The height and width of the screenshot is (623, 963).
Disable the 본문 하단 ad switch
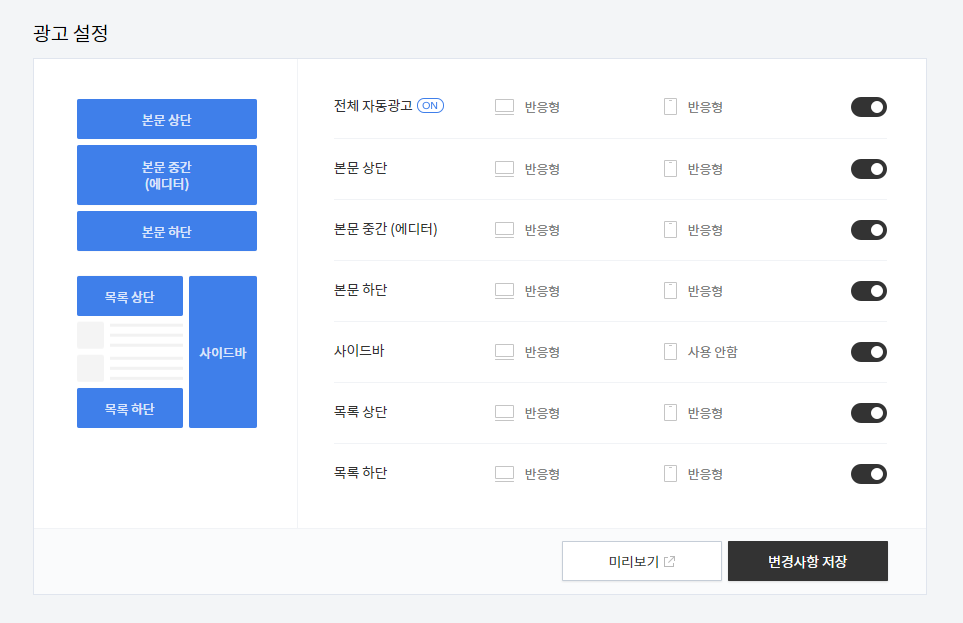(x=868, y=291)
